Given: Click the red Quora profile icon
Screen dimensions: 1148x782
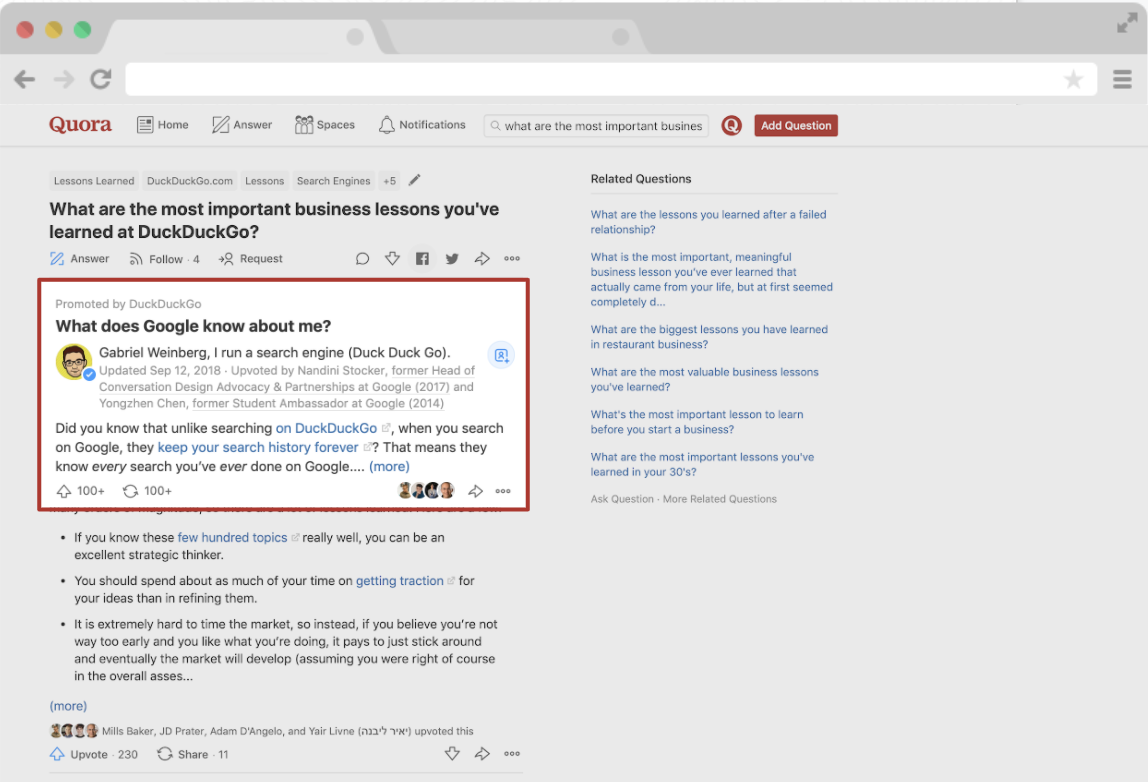Looking at the screenshot, I should pyautogui.click(x=732, y=126).
